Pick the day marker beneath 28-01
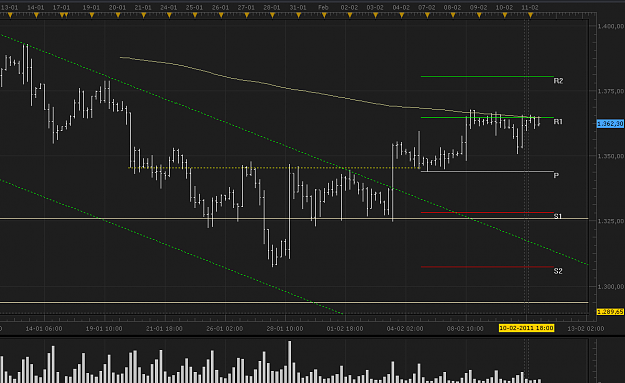The width and height of the screenshot is (625, 383). 272,15
